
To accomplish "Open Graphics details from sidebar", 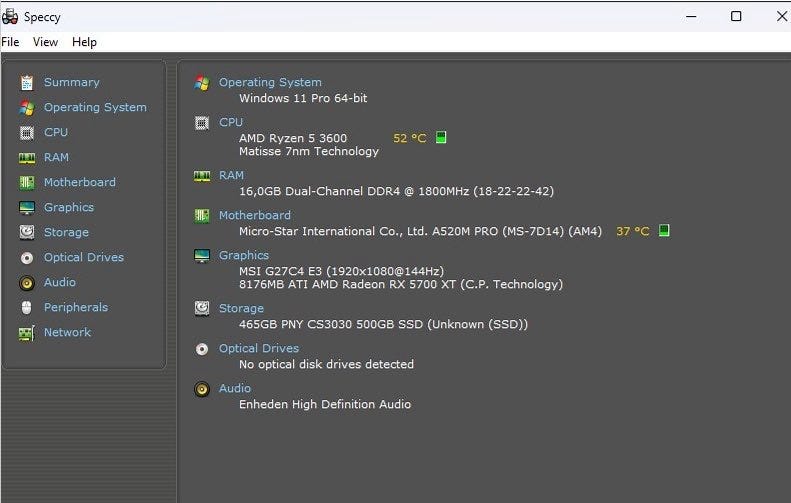I will pyautogui.click(x=69, y=207).
